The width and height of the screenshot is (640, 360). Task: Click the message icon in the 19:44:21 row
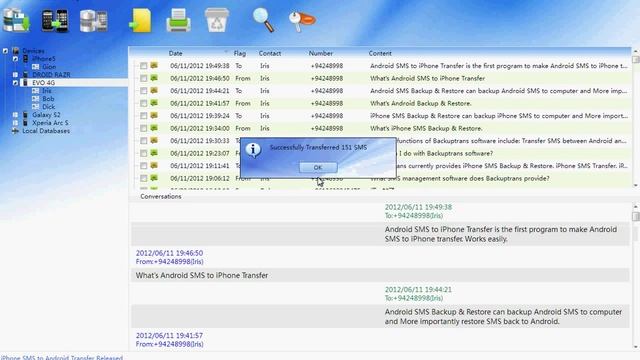click(x=154, y=90)
